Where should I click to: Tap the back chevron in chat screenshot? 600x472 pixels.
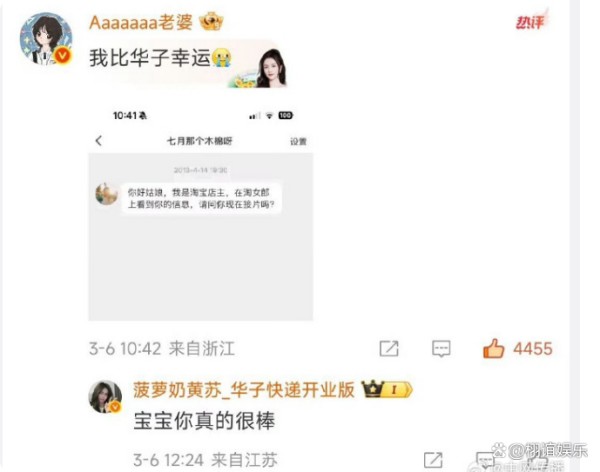click(x=99, y=141)
